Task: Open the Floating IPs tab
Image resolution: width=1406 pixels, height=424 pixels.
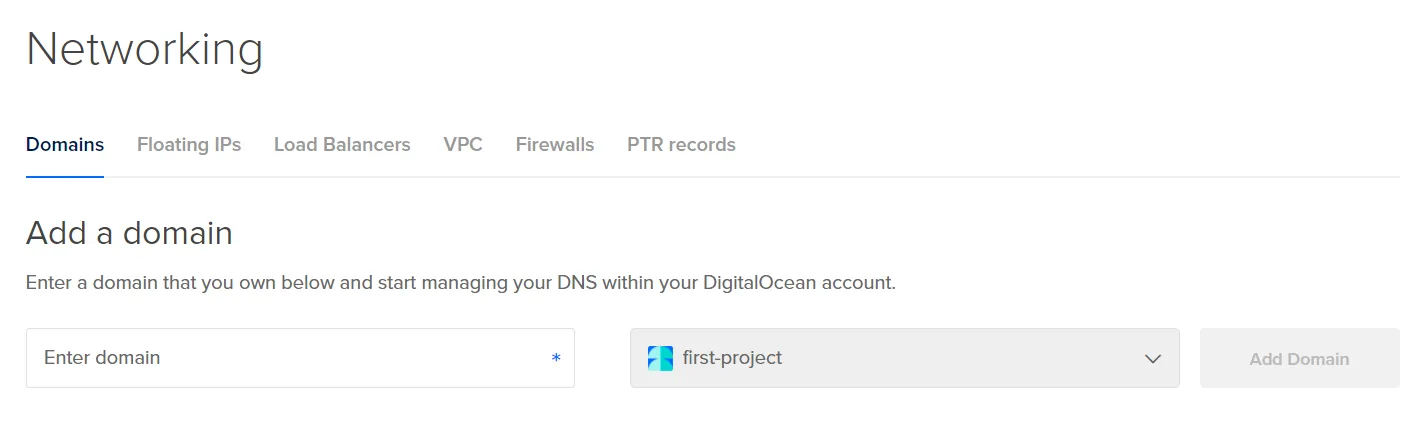Action: point(189,145)
